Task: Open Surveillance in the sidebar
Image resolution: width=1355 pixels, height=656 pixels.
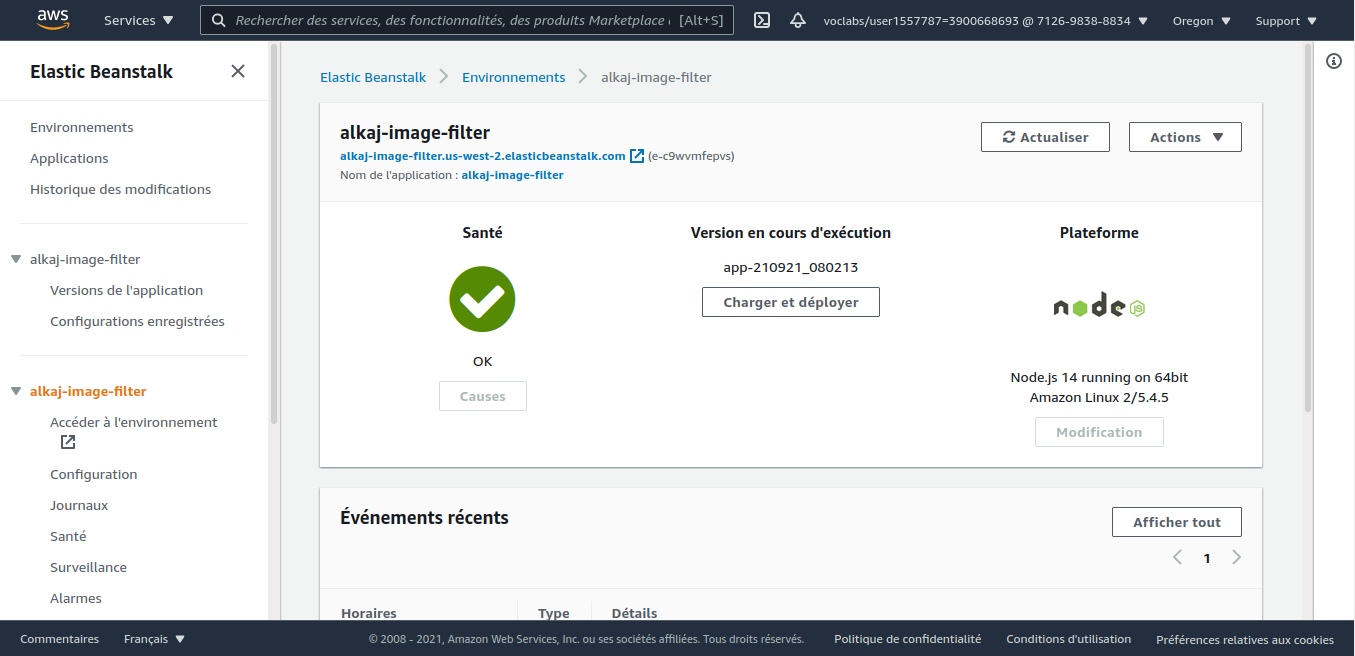Action: [88, 567]
